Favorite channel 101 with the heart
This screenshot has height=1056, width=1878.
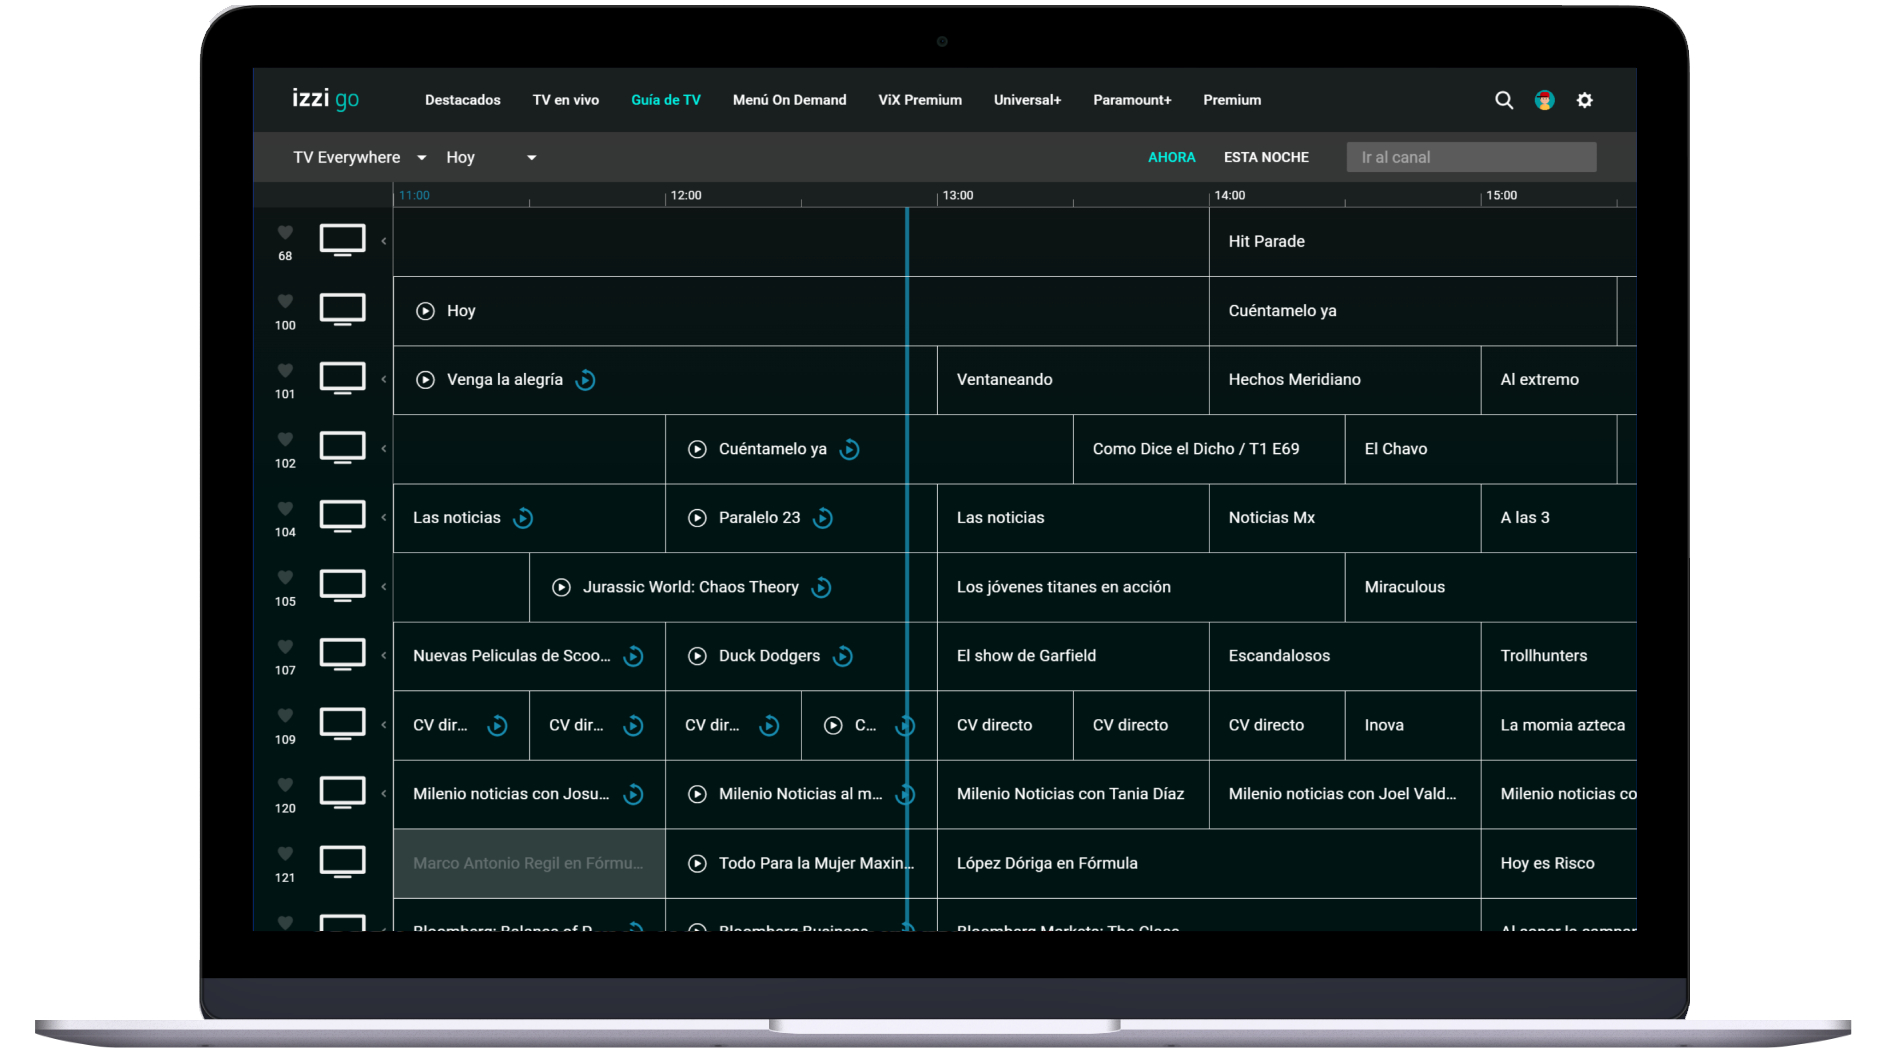pos(285,370)
